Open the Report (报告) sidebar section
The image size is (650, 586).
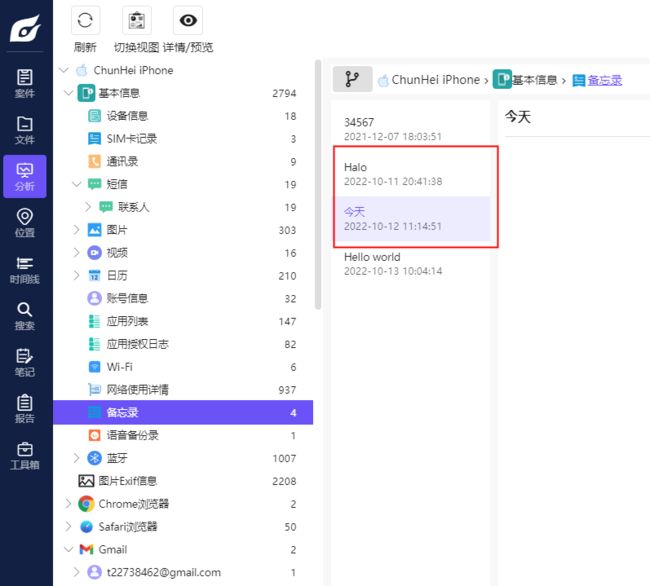pos(24,409)
